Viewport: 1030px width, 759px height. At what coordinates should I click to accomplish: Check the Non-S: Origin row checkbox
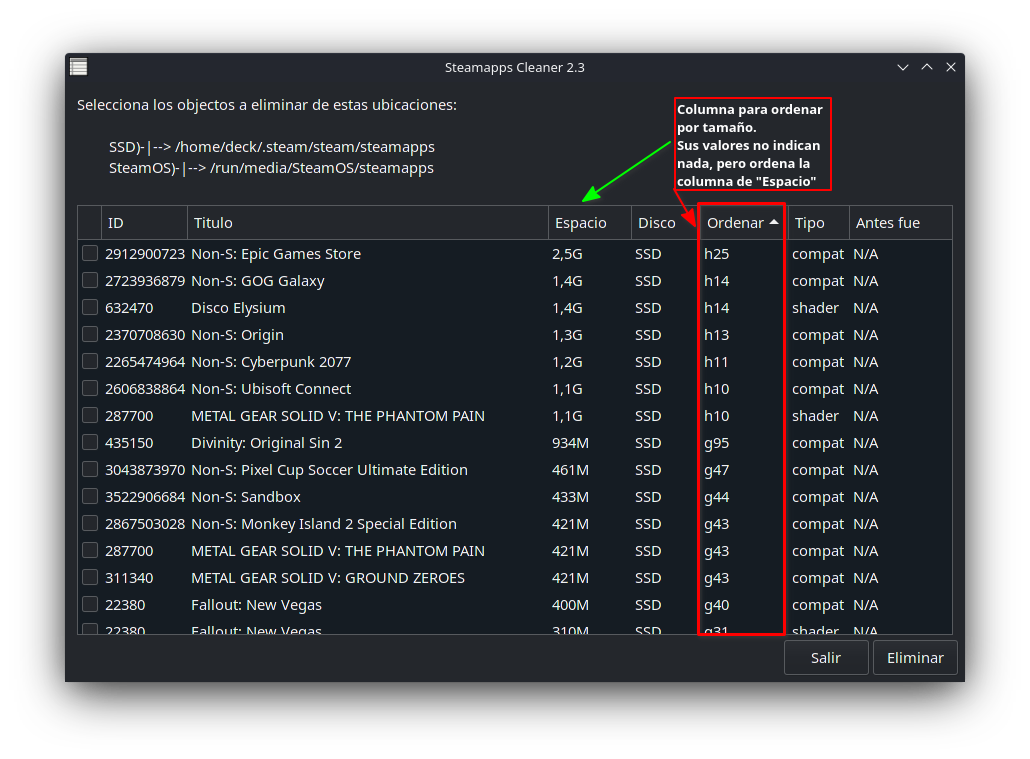click(x=90, y=334)
